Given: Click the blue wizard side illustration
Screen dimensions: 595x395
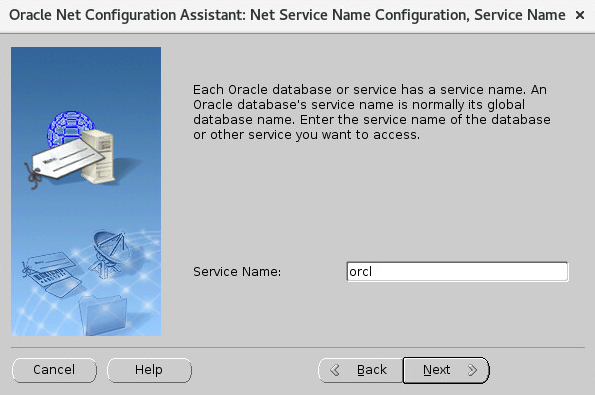Looking at the screenshot, I should (86, 191).
